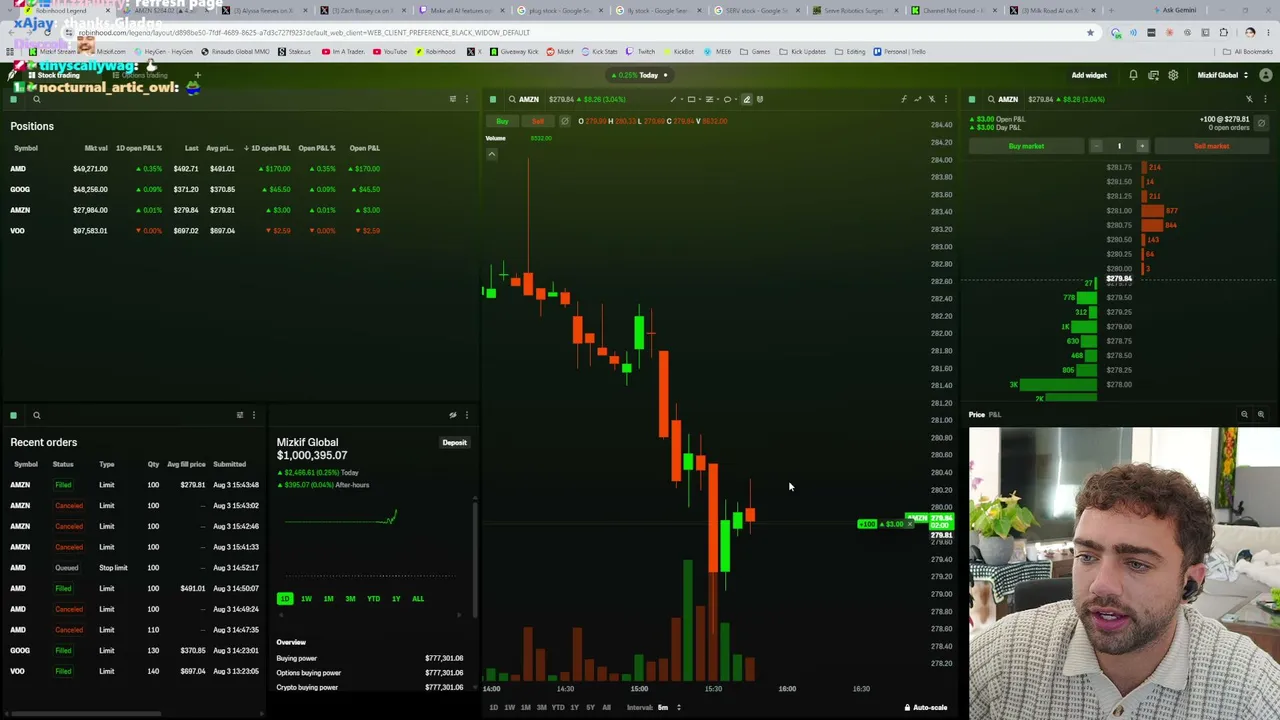Expand the rectangle tool options arrow

tap(699, 99)
